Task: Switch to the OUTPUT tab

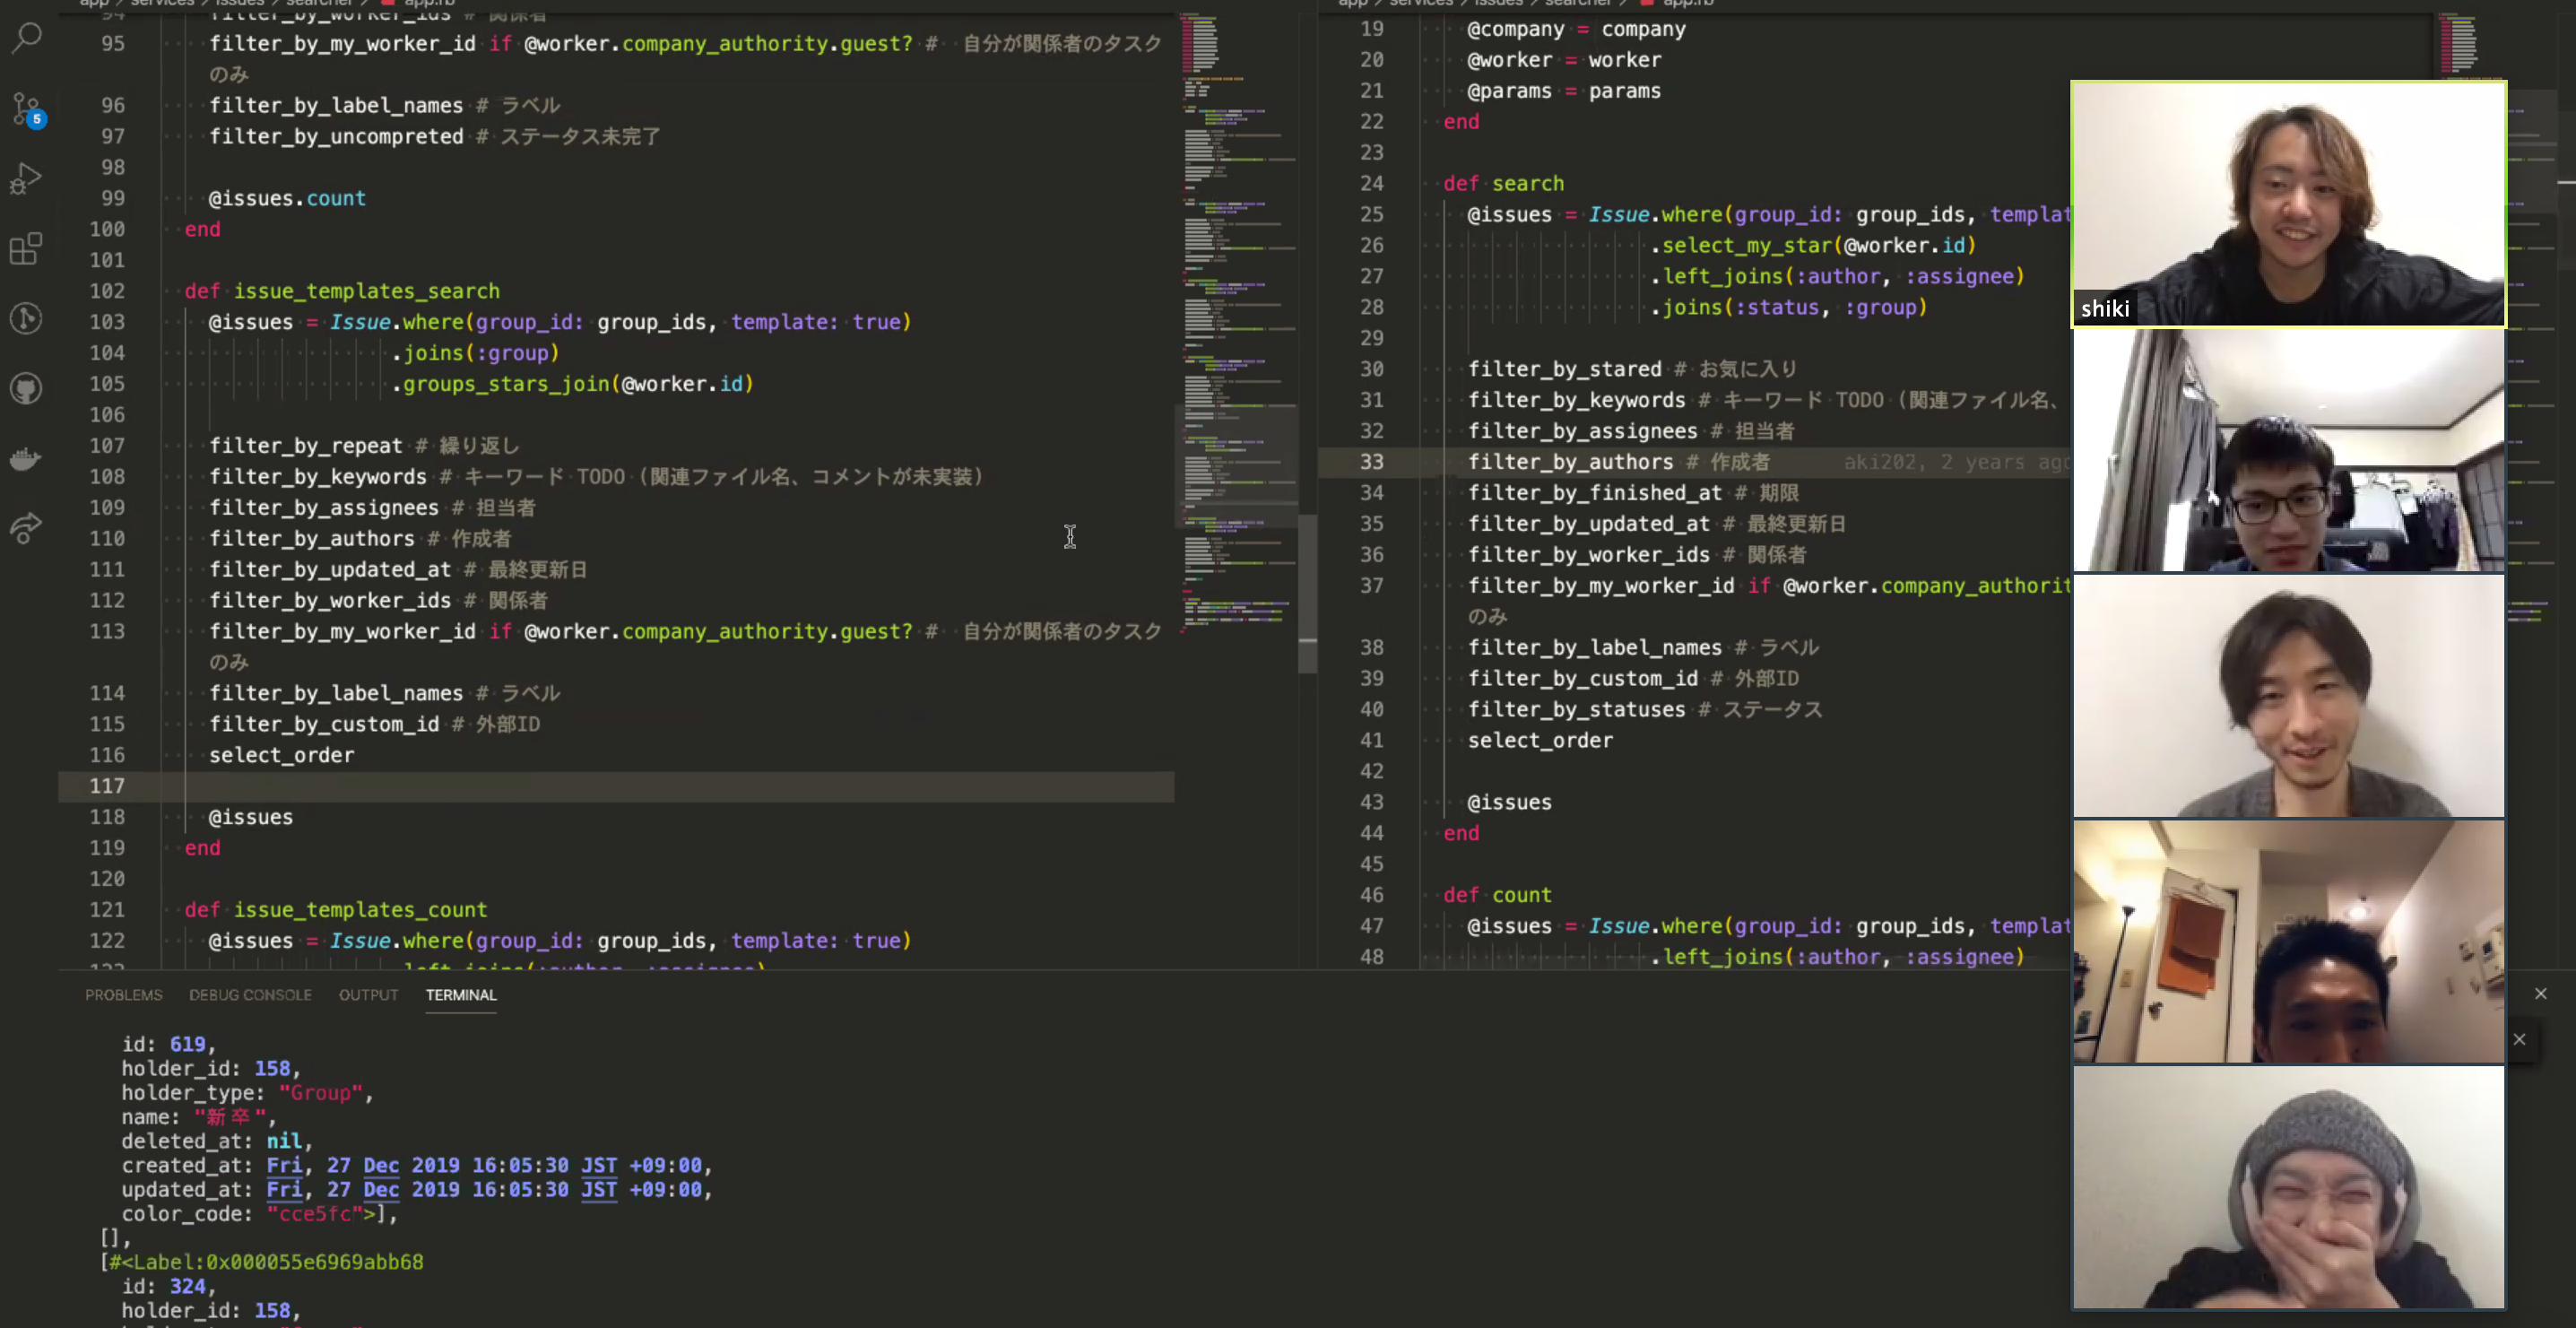Action: [x=368, y=995]
